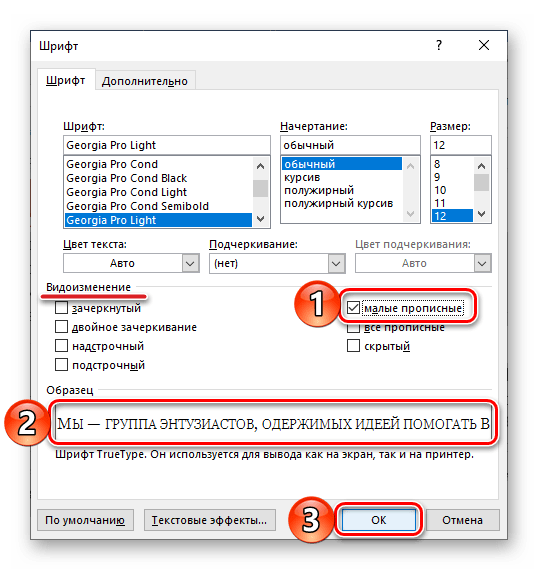The width and height of the screenshot is (538, 570).
Task: Close the Шрифт dialog with X
Action: coord(484,45)
